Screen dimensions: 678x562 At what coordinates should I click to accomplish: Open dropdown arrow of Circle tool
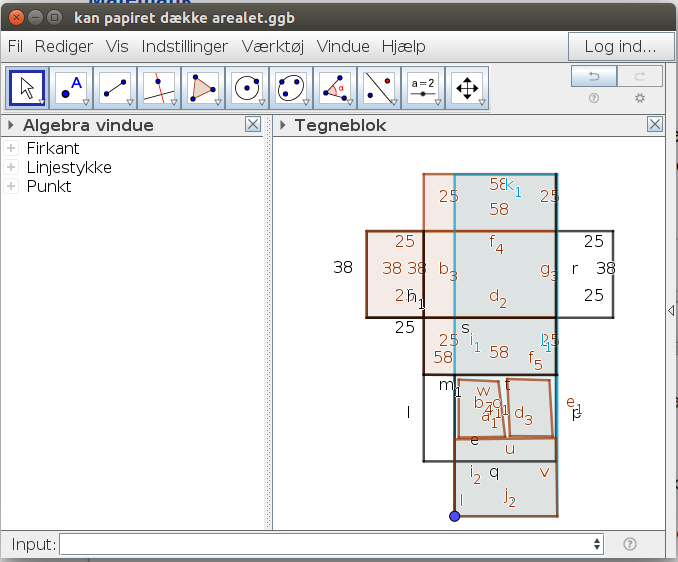[262, 102]
